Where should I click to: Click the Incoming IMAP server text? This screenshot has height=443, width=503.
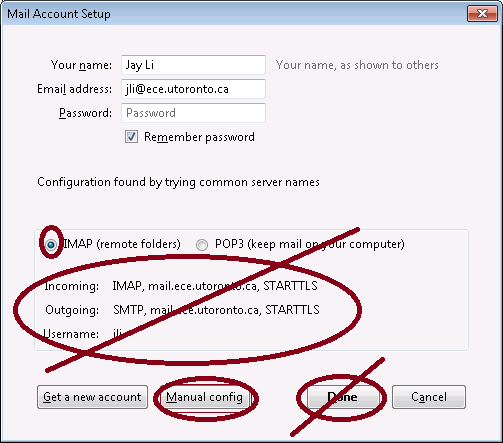pyautogui.click(x=215, y=286)
